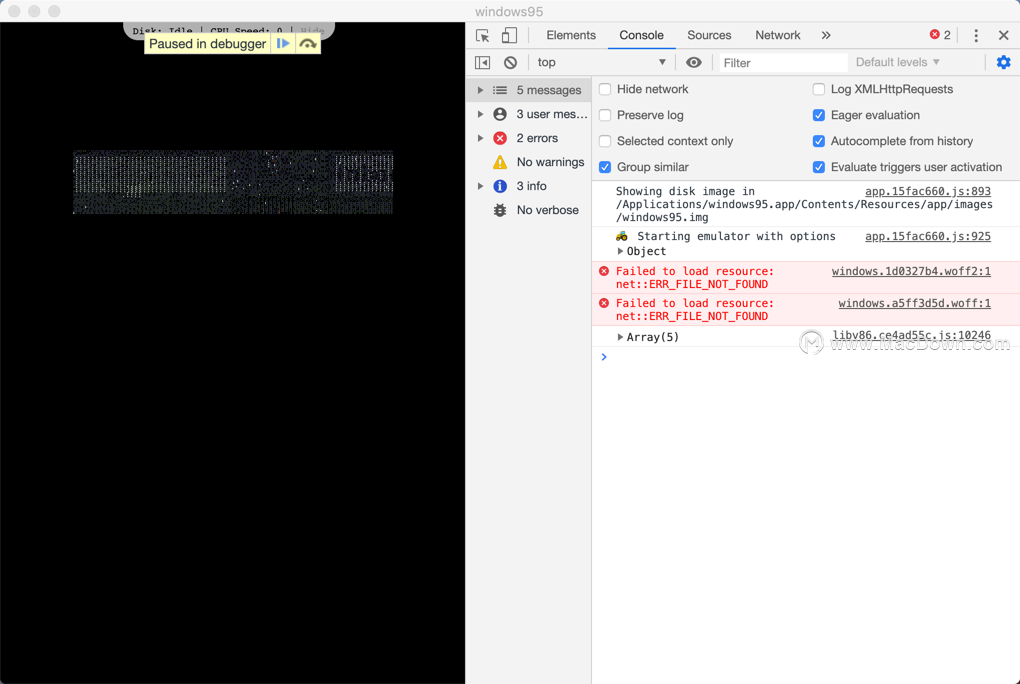The width and height of the screenshot is (1020, 684).
Task: Open the red error count badge
Action: [x=940, y=35]
